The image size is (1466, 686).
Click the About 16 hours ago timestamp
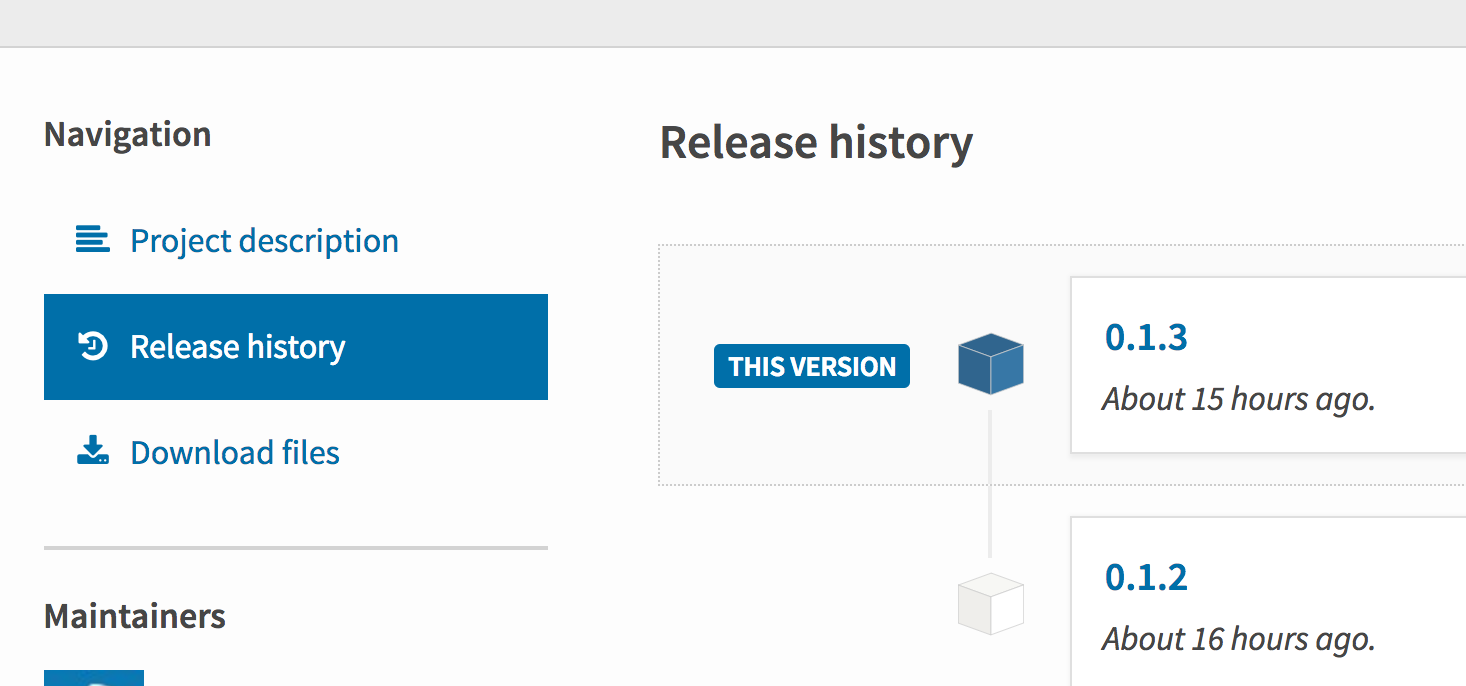pyautogui.click(x=1238, y=639)
